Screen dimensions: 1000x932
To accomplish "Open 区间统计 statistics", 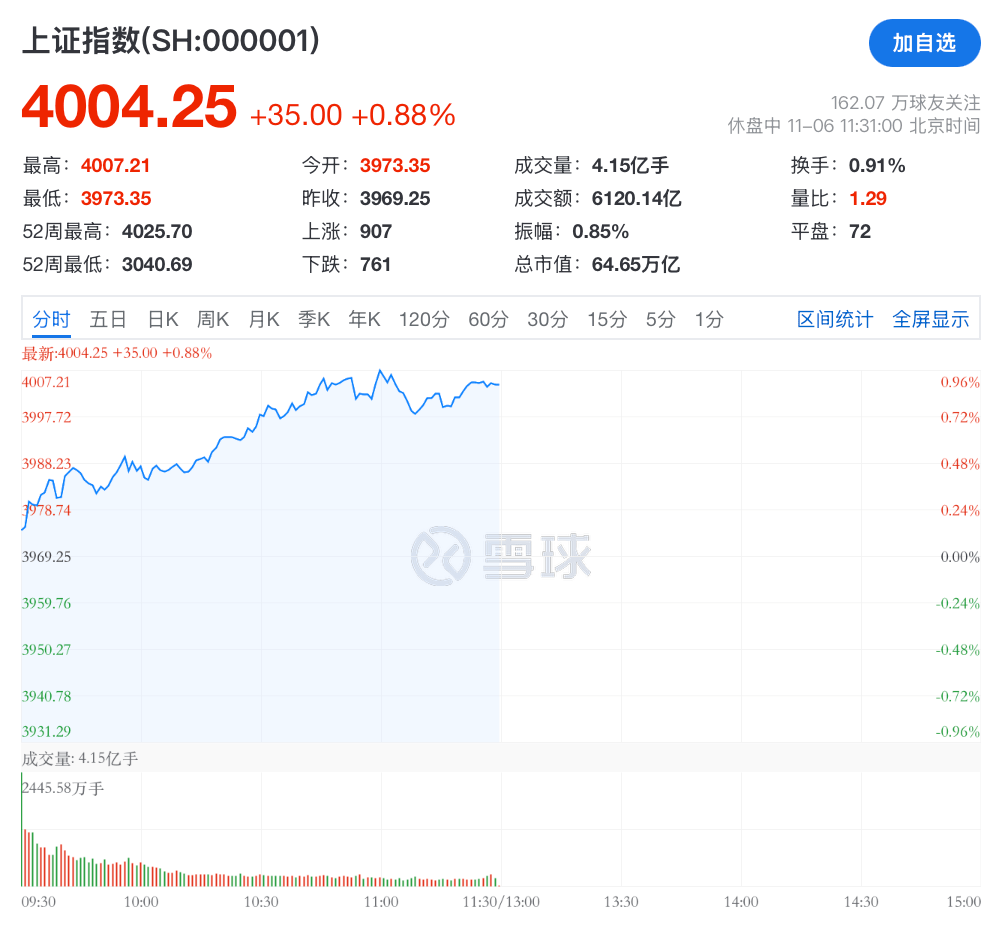I will pyautogui.click(x=835, y=318).
